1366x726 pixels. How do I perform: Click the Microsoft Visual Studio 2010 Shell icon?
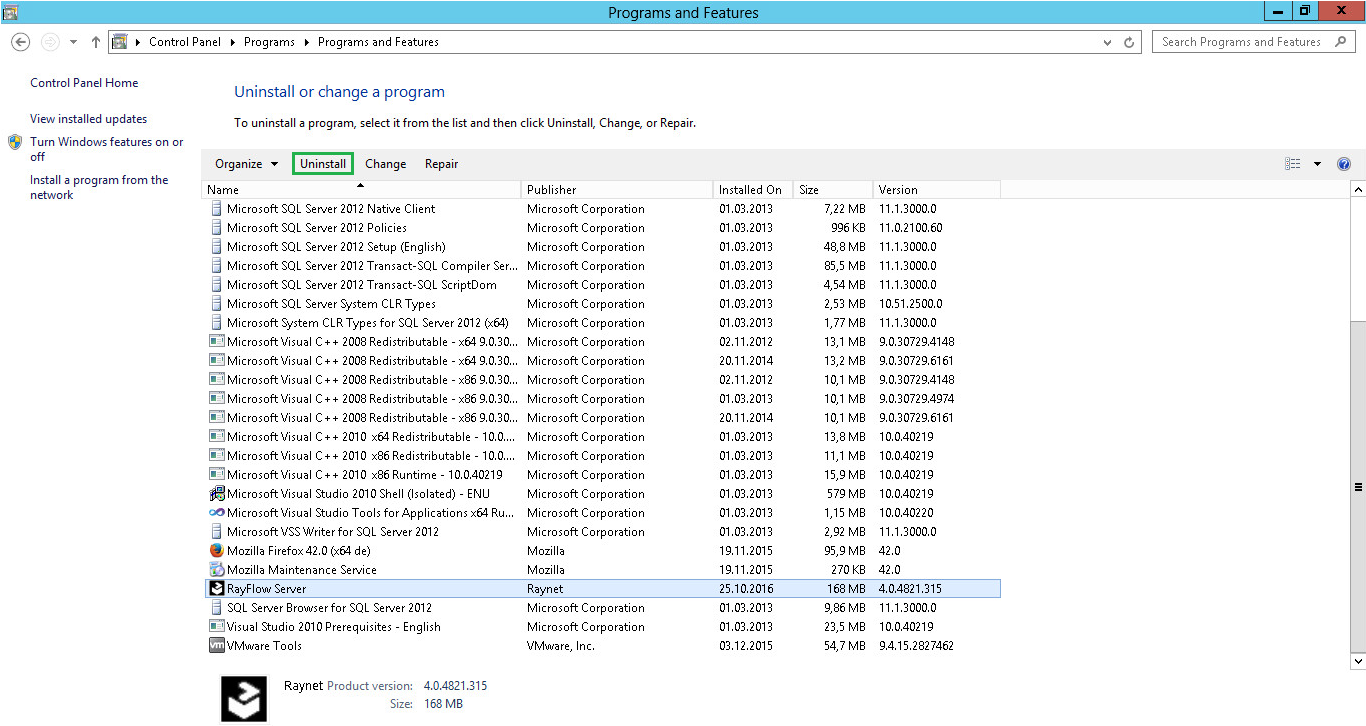217,493
